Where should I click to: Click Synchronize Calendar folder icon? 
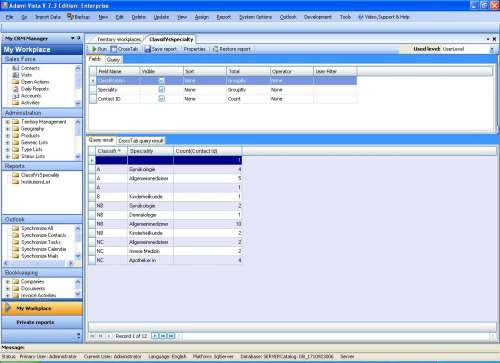(x=16, y=249)
